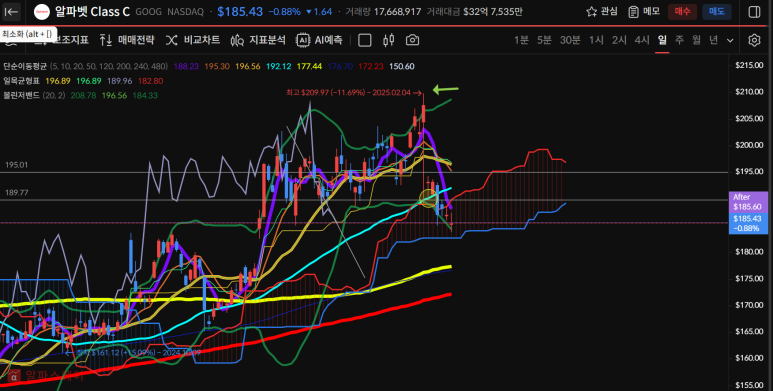Screen dimensions: 773x391
Task: Click the Ichimoku value 189.96
Action: coord(119,81)
